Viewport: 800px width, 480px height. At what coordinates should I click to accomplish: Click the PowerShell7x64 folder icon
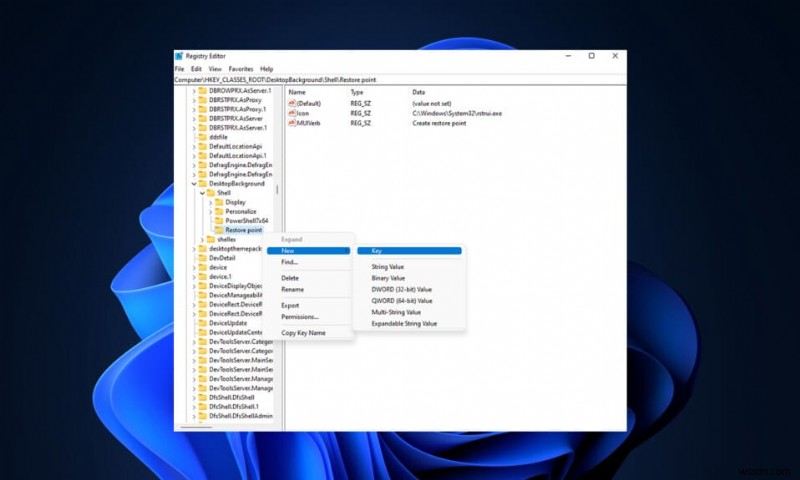(x=218, y=221)
